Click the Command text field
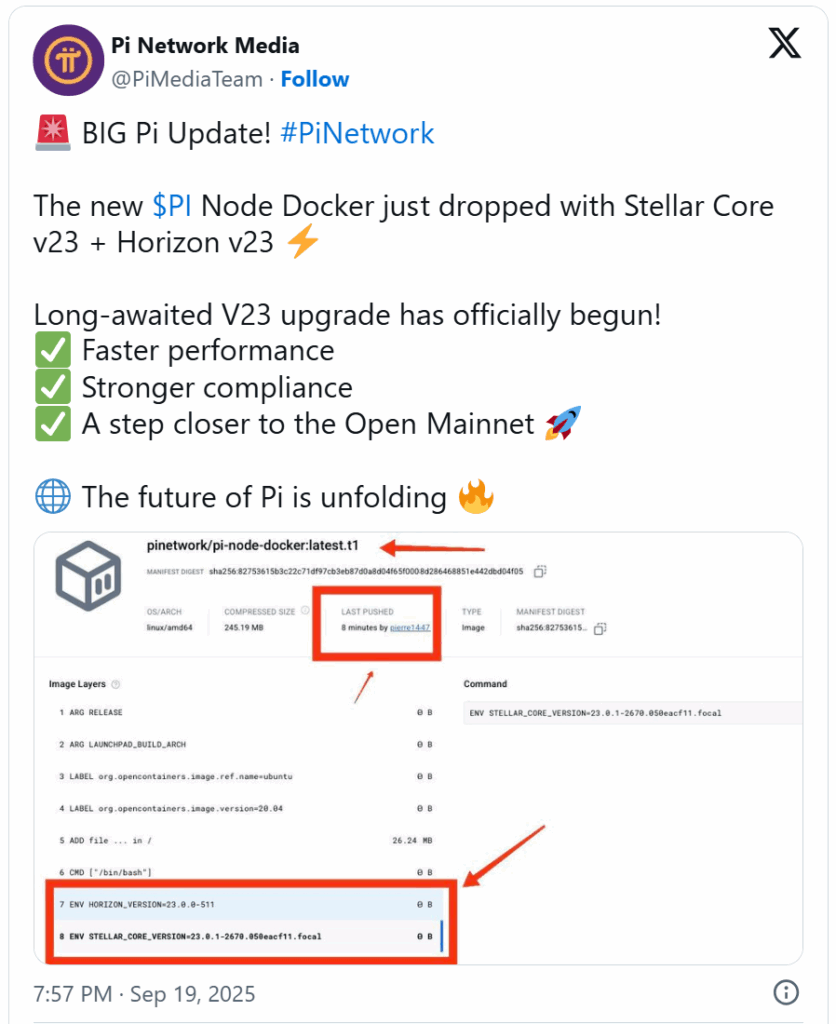836x1024 pixels. tap(632, 713)
